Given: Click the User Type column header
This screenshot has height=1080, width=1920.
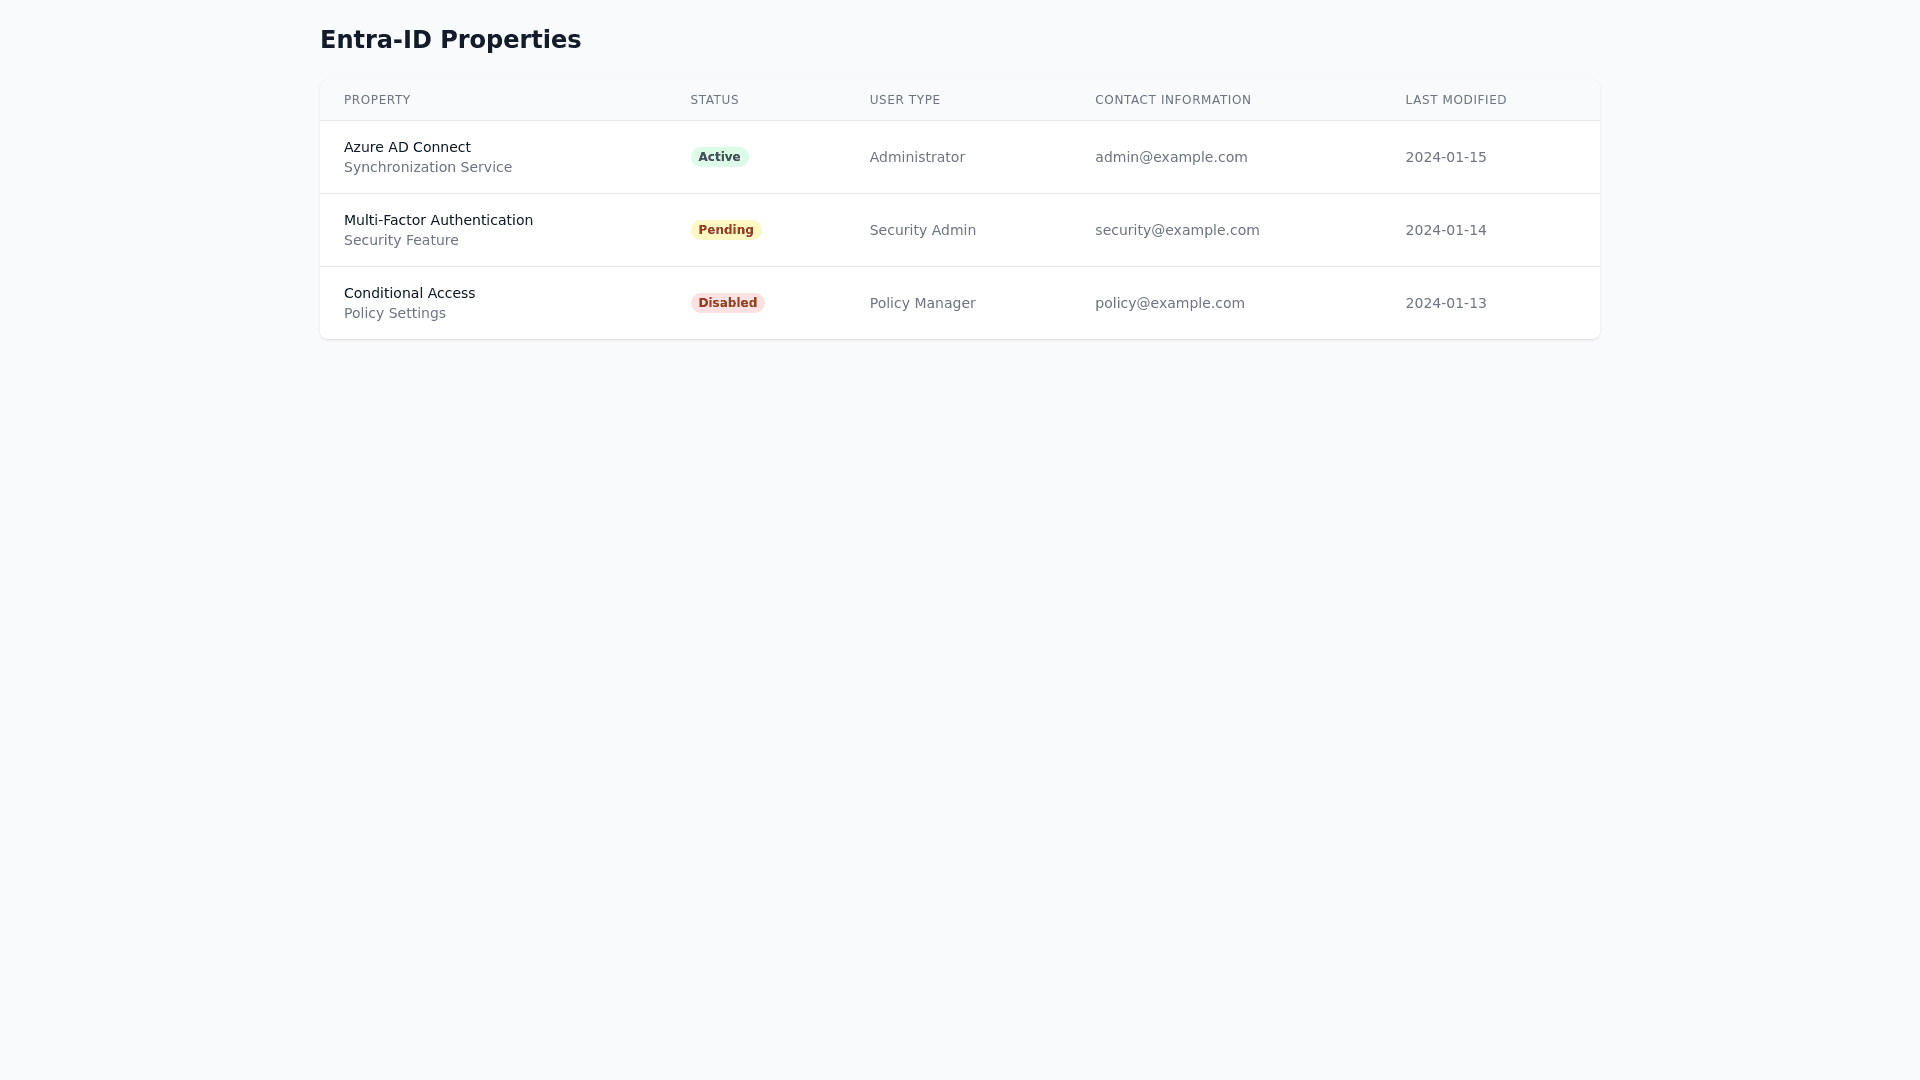Looking at the screenshot, I should (x=904, y=100).
